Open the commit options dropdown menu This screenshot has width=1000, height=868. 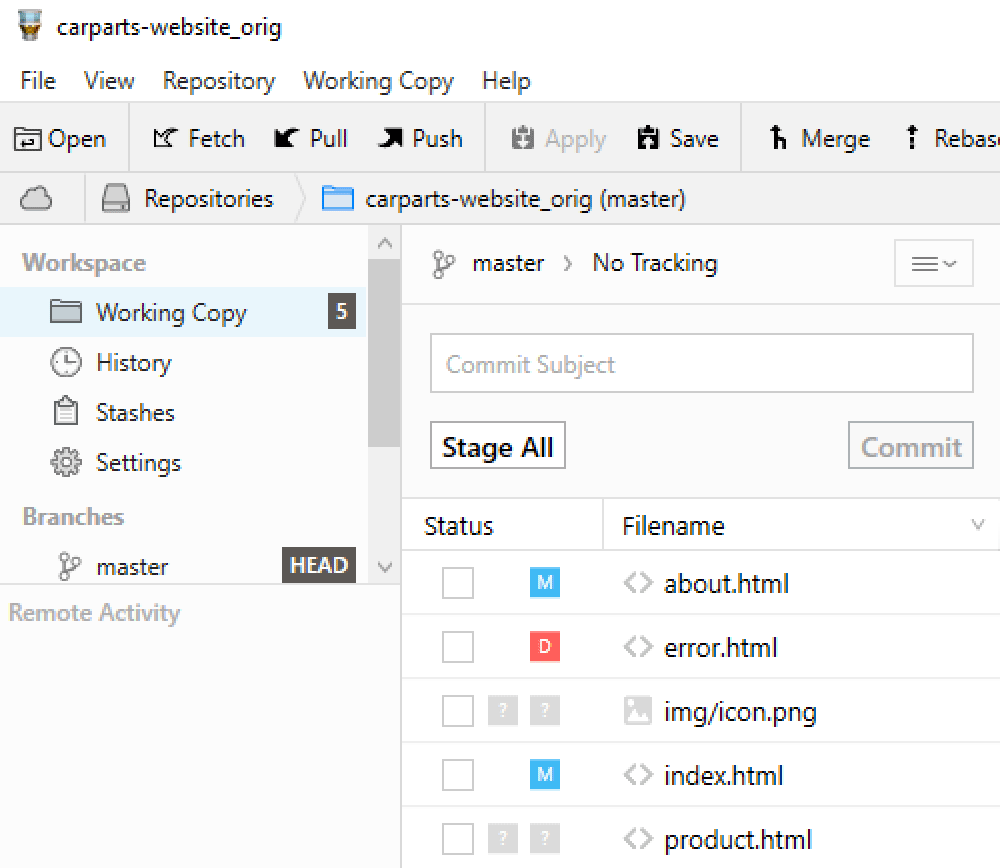pyautogui.click(x=933, y=262)
